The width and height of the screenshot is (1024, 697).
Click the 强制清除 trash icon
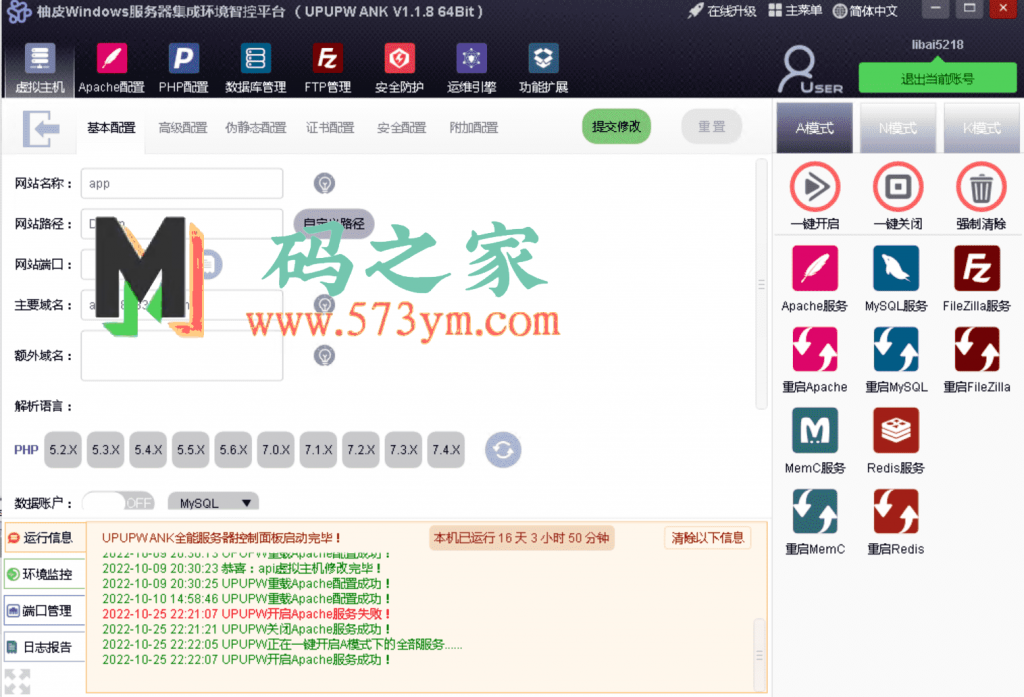(x=980, y=187)
